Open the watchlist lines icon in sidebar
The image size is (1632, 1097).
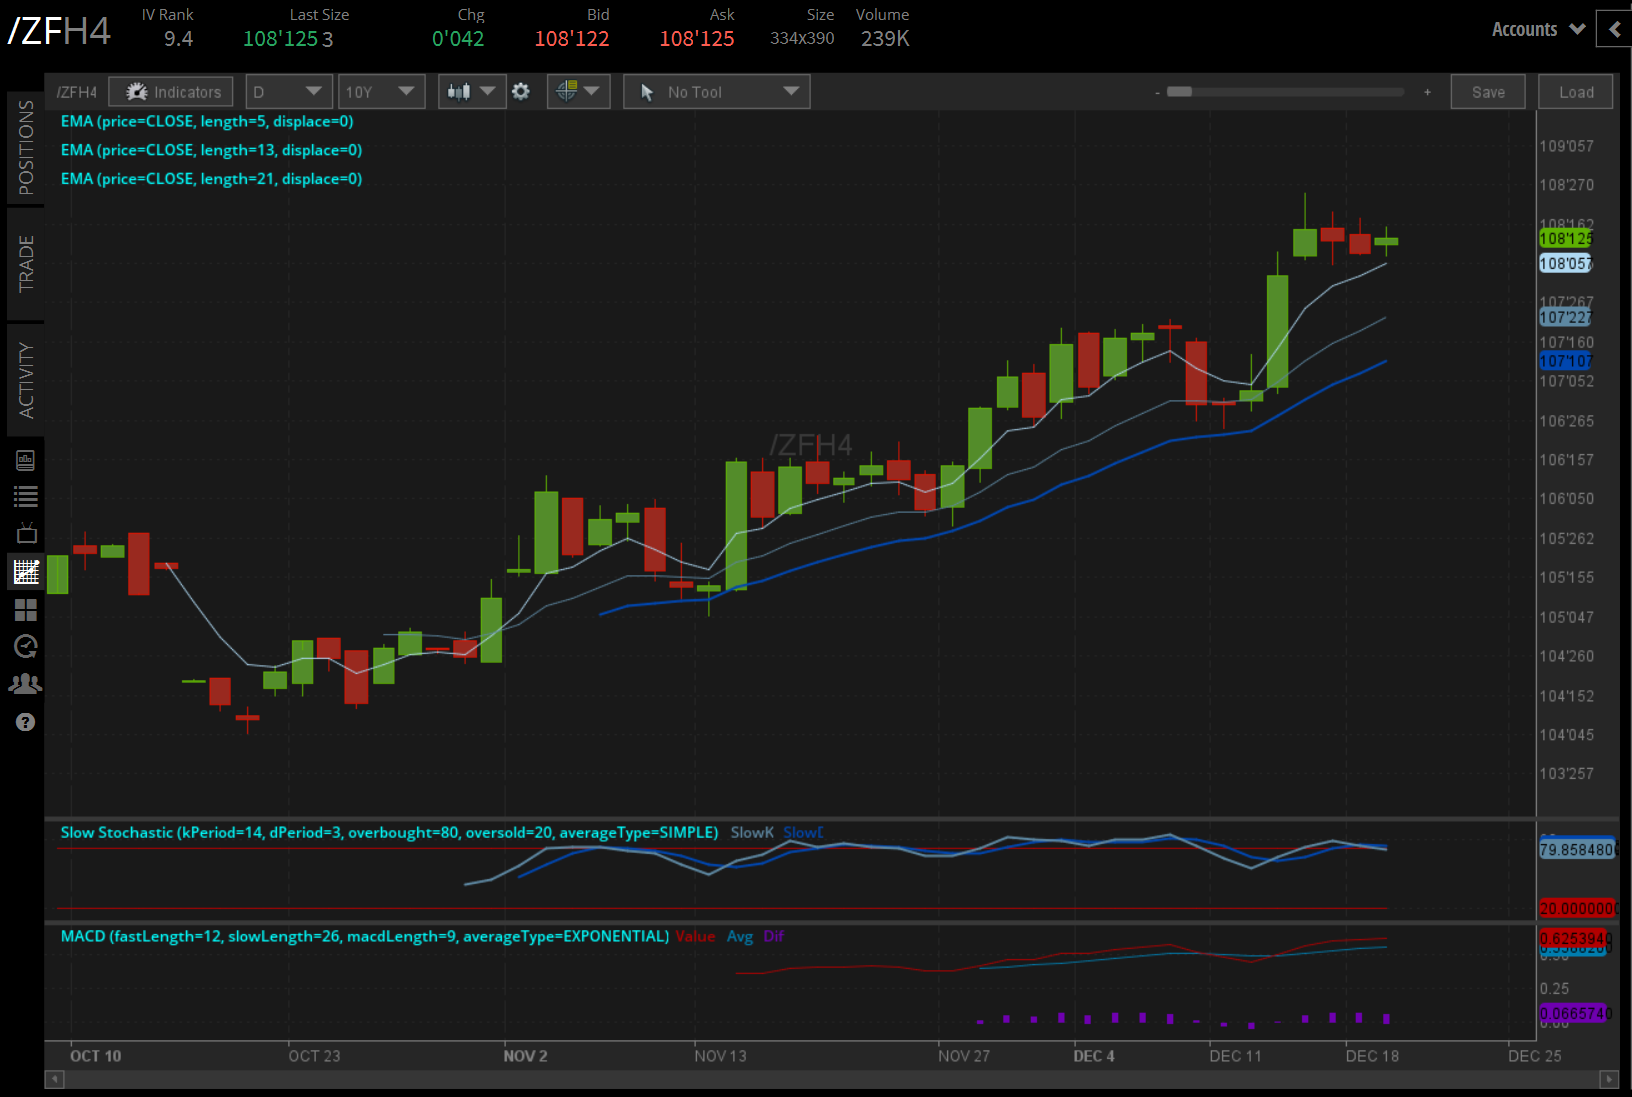tap(25, 496)
